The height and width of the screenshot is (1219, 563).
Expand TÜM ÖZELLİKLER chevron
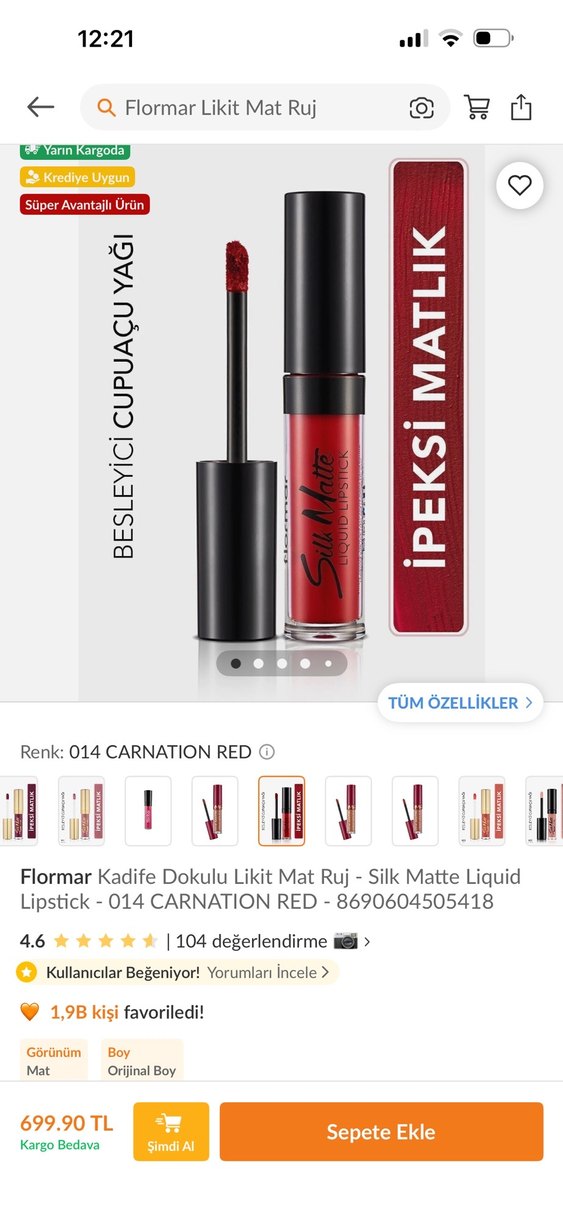click(x=529, y=702)
